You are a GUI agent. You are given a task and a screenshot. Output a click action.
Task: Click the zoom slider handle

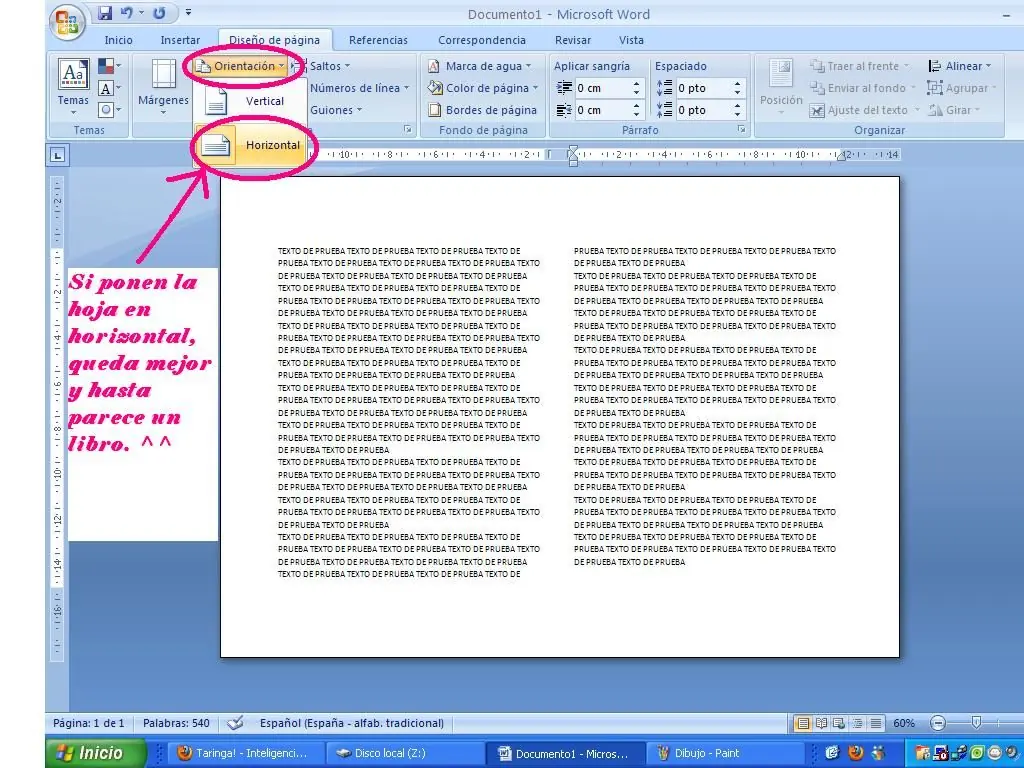pyautogui.click(x=976, y=722)
